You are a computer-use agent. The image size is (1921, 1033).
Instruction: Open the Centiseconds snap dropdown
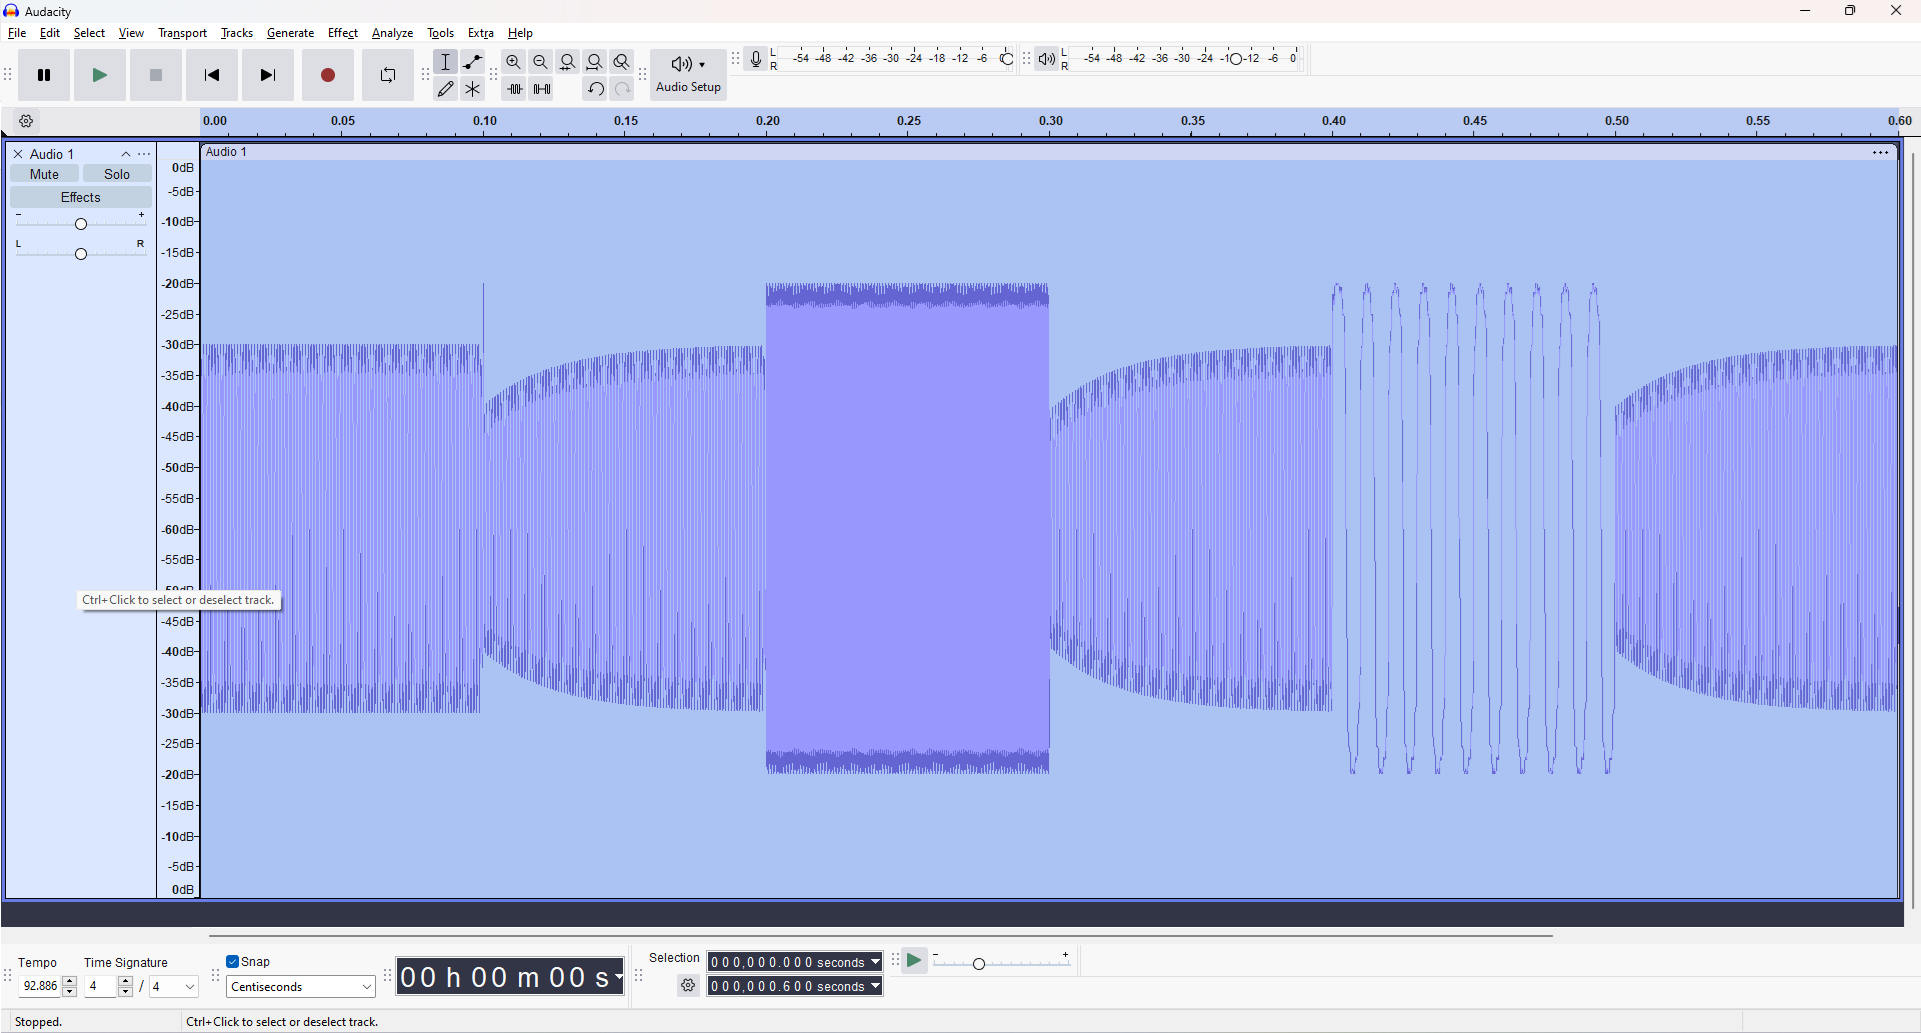click(299, 986)
